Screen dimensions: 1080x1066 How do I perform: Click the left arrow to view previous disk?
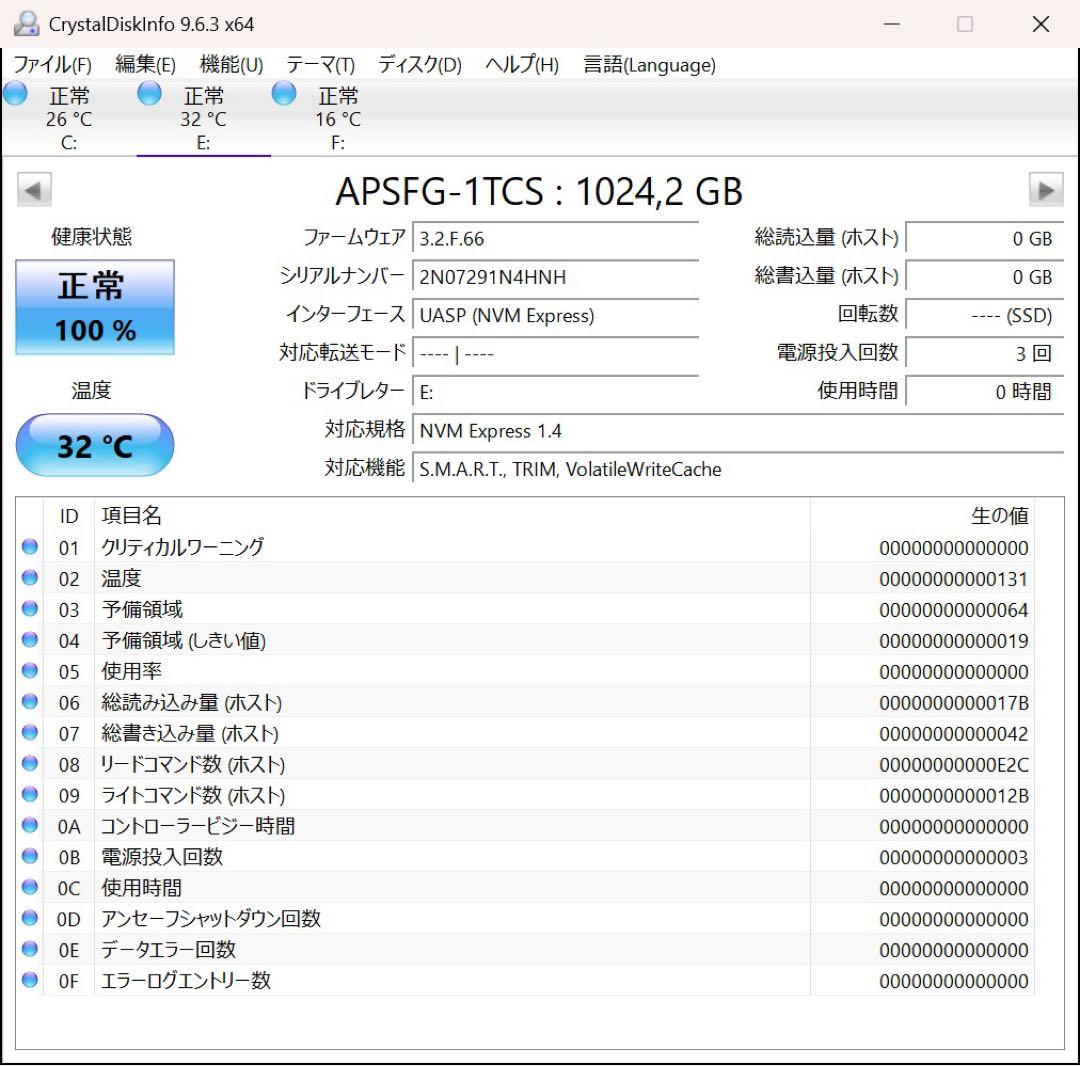coord(33,189)
